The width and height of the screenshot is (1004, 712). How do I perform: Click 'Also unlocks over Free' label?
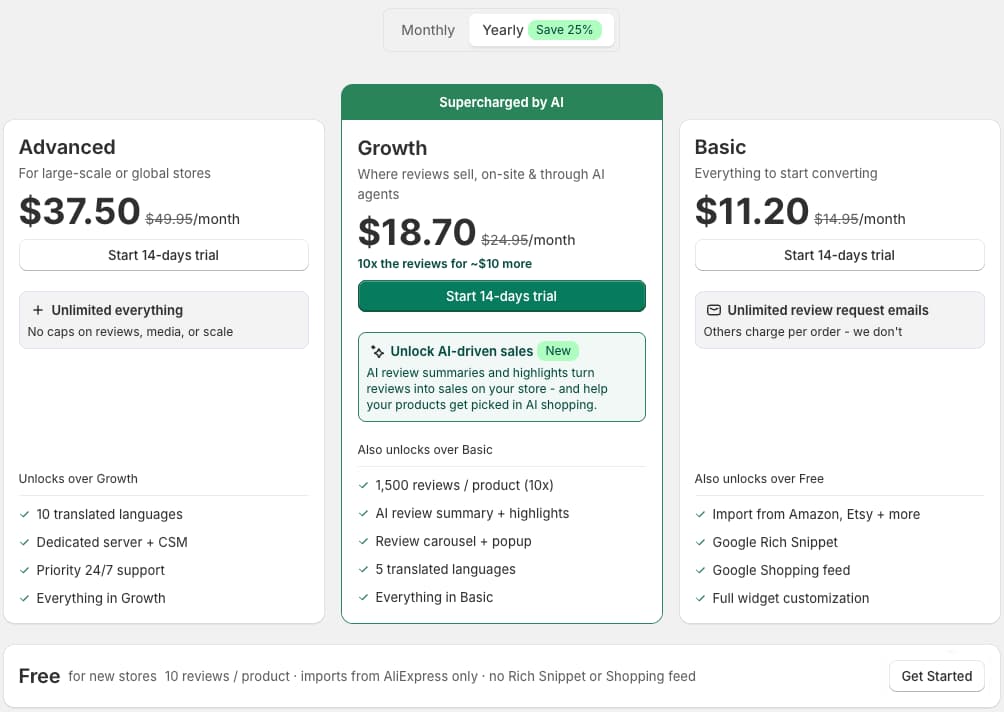point(759,479)
